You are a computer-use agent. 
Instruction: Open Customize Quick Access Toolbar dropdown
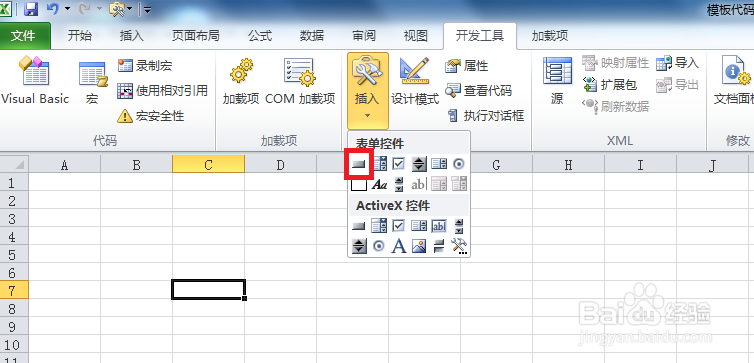click(x=147, y=9)
